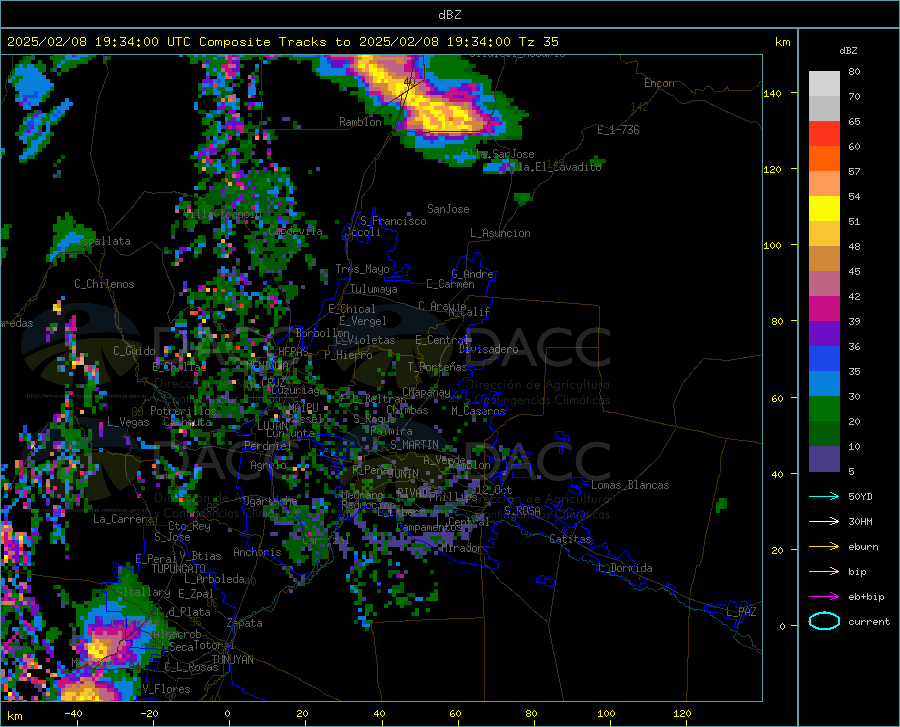Click the yellow eburn arrow icon

point(824,547)
